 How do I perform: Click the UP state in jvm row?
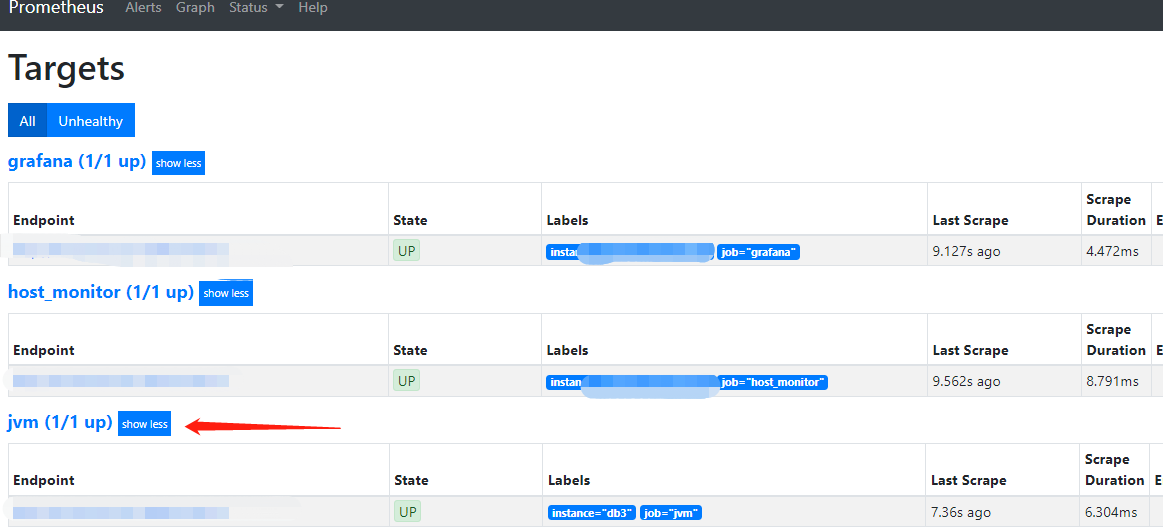tap(406, 511)
